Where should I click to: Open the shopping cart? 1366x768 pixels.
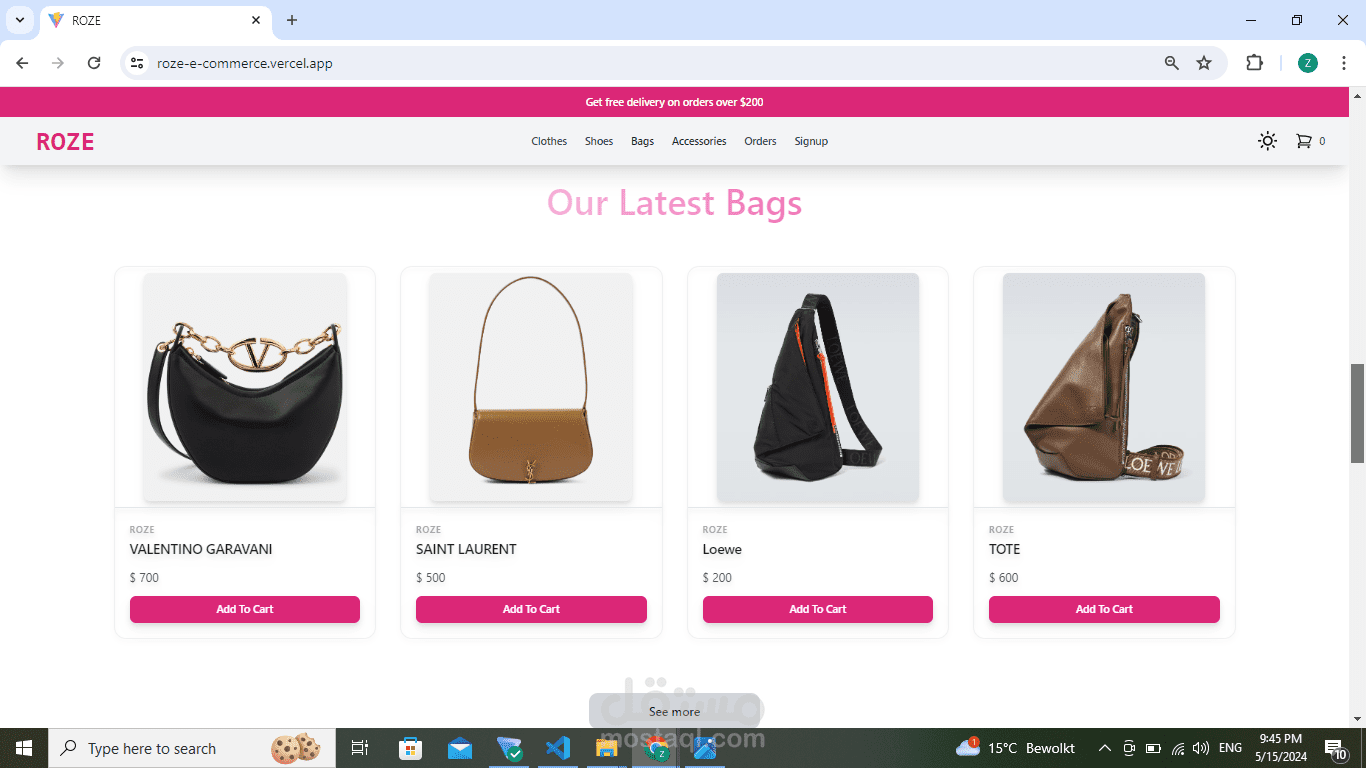point(1310,141)
